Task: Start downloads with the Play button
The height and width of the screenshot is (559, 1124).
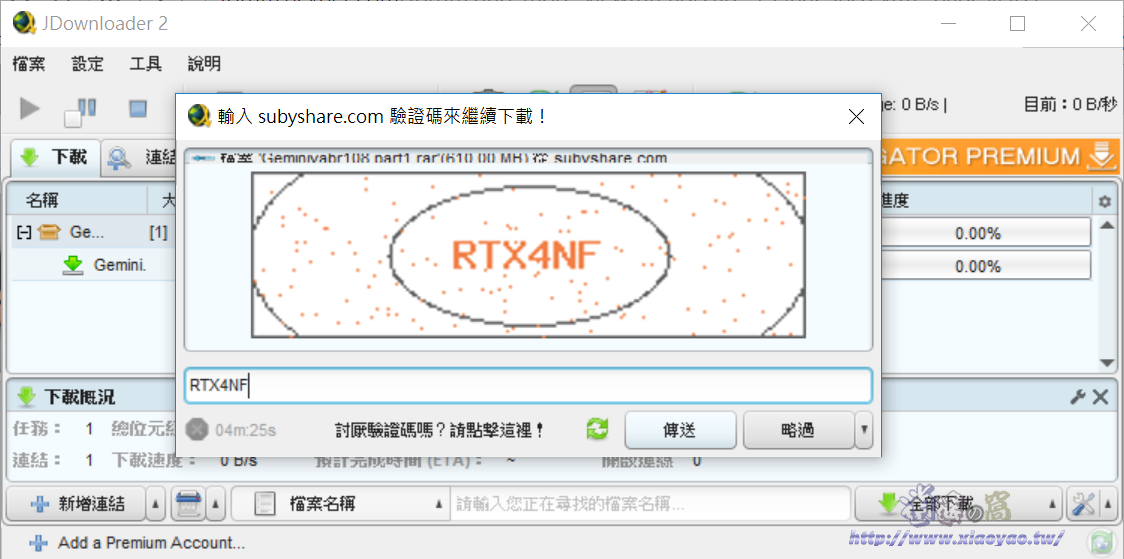Action: coord(29,109)
